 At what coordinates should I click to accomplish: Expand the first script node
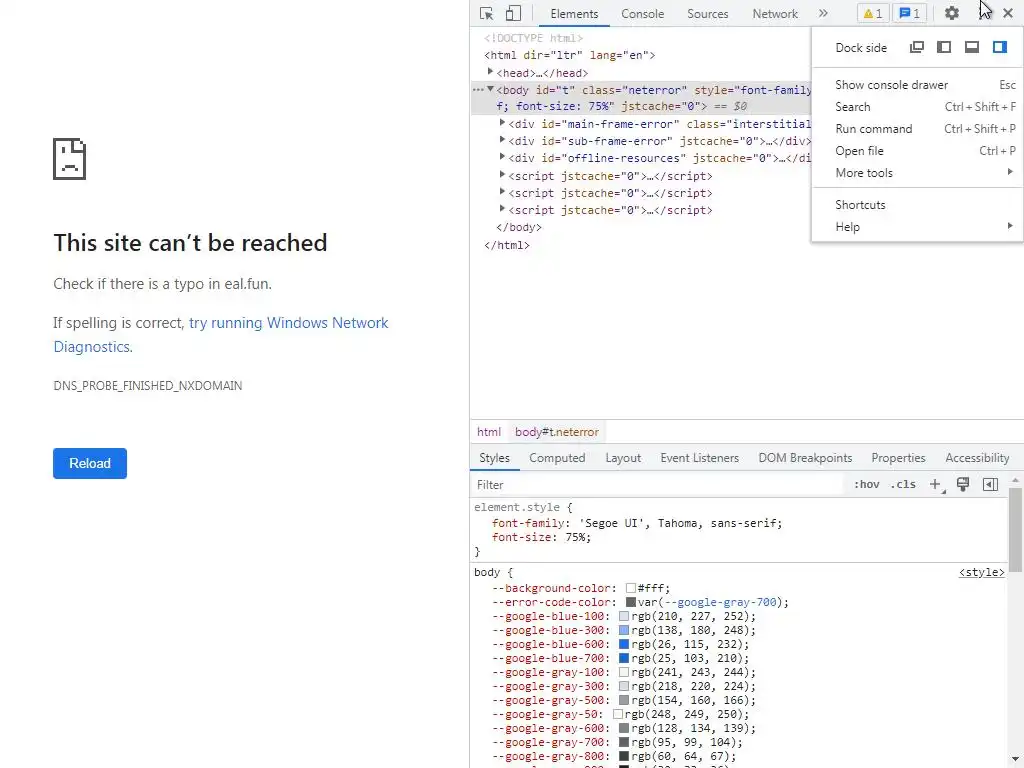tap(502, 174)
